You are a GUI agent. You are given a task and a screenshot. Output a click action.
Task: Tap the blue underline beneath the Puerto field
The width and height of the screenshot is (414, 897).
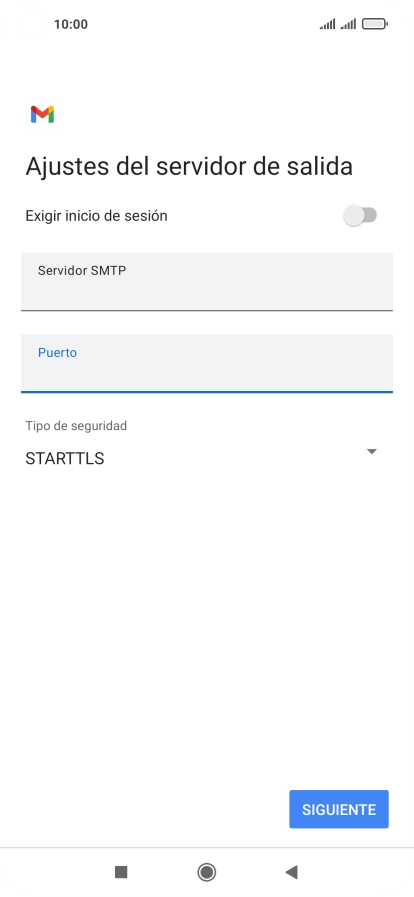tap(207, 392)
